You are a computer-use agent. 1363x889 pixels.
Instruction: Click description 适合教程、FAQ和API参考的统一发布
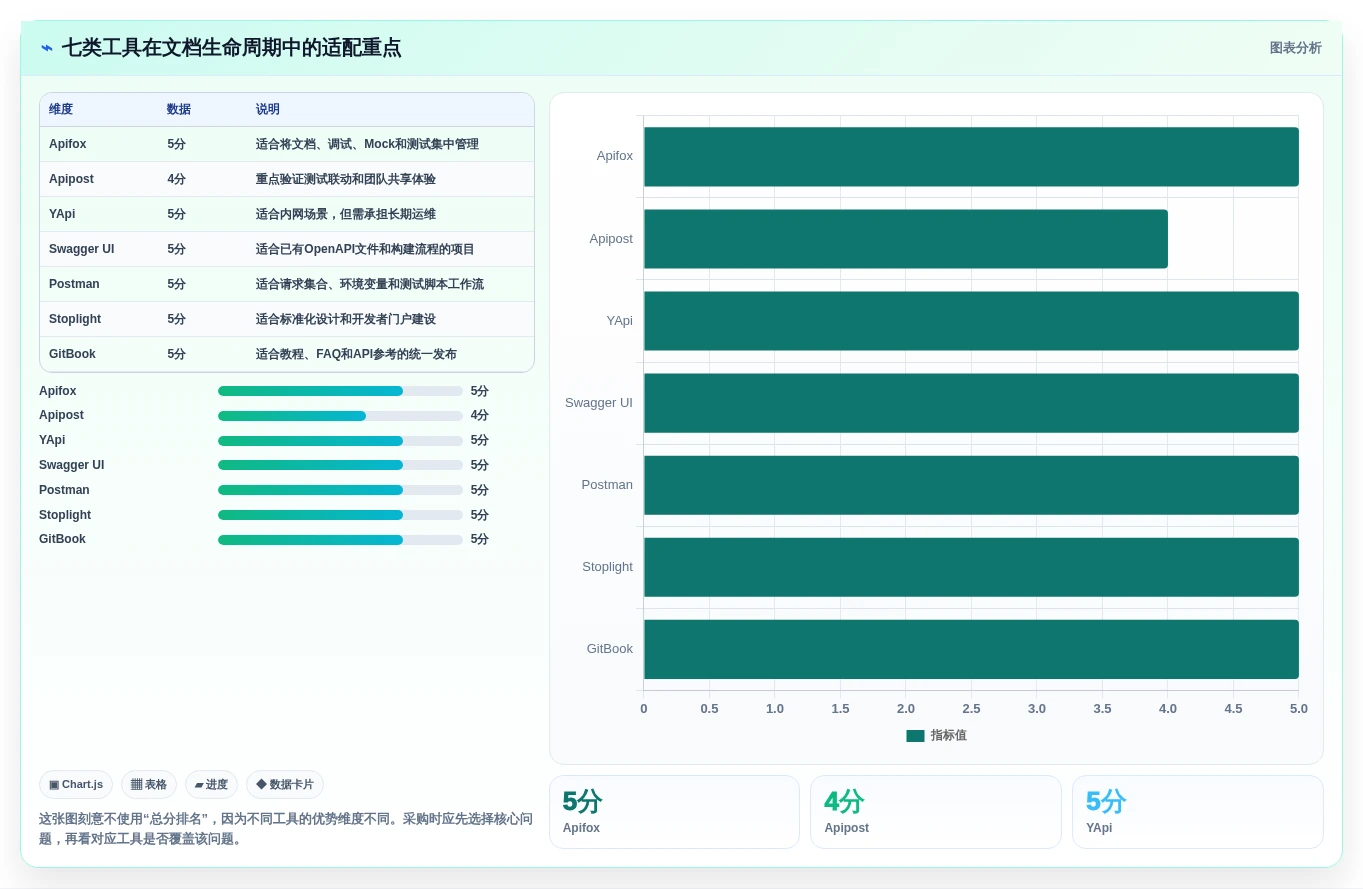tap(356, 354)
